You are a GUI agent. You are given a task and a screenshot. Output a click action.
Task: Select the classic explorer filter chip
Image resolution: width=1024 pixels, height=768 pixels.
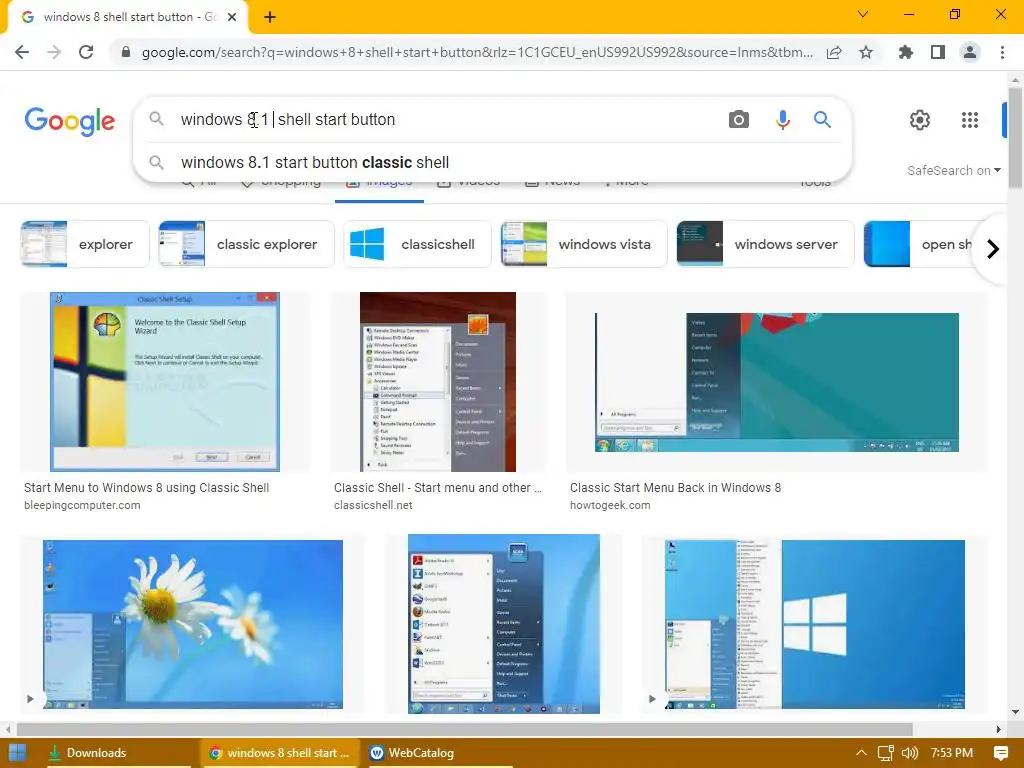[246, 244]
